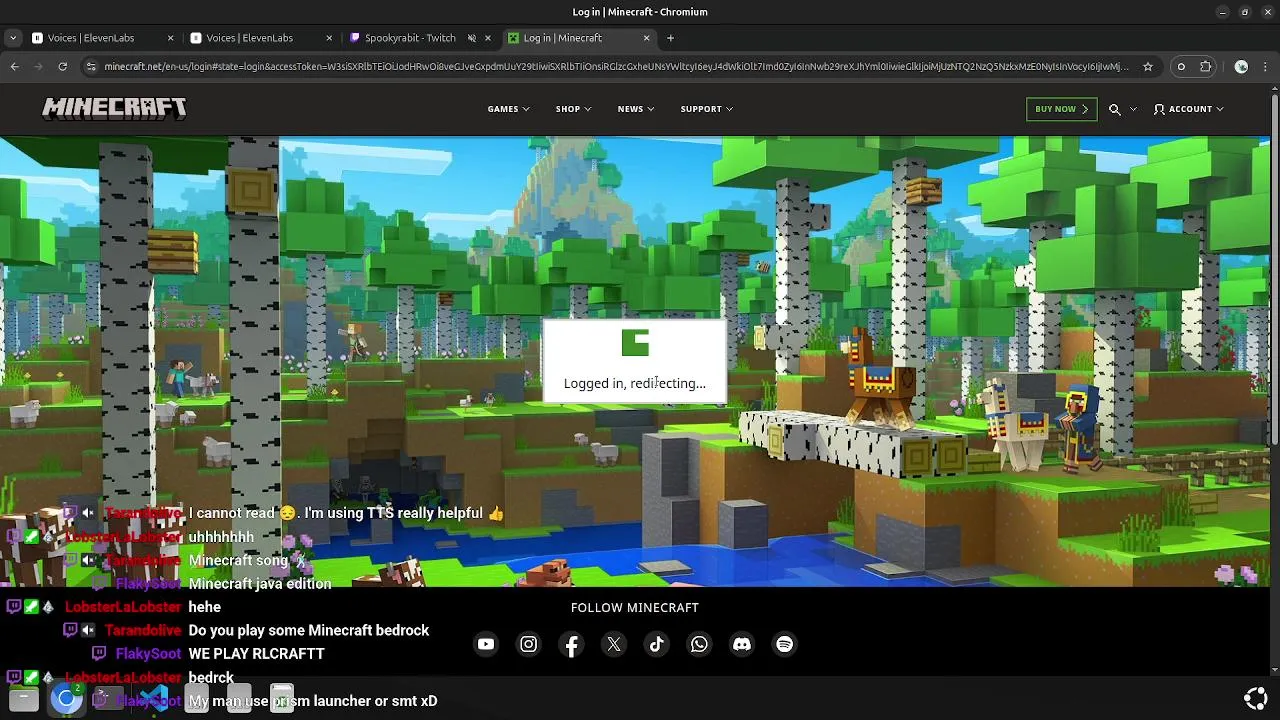Expand the Support menu
The image size is (1280, 720).
(707, 109)
